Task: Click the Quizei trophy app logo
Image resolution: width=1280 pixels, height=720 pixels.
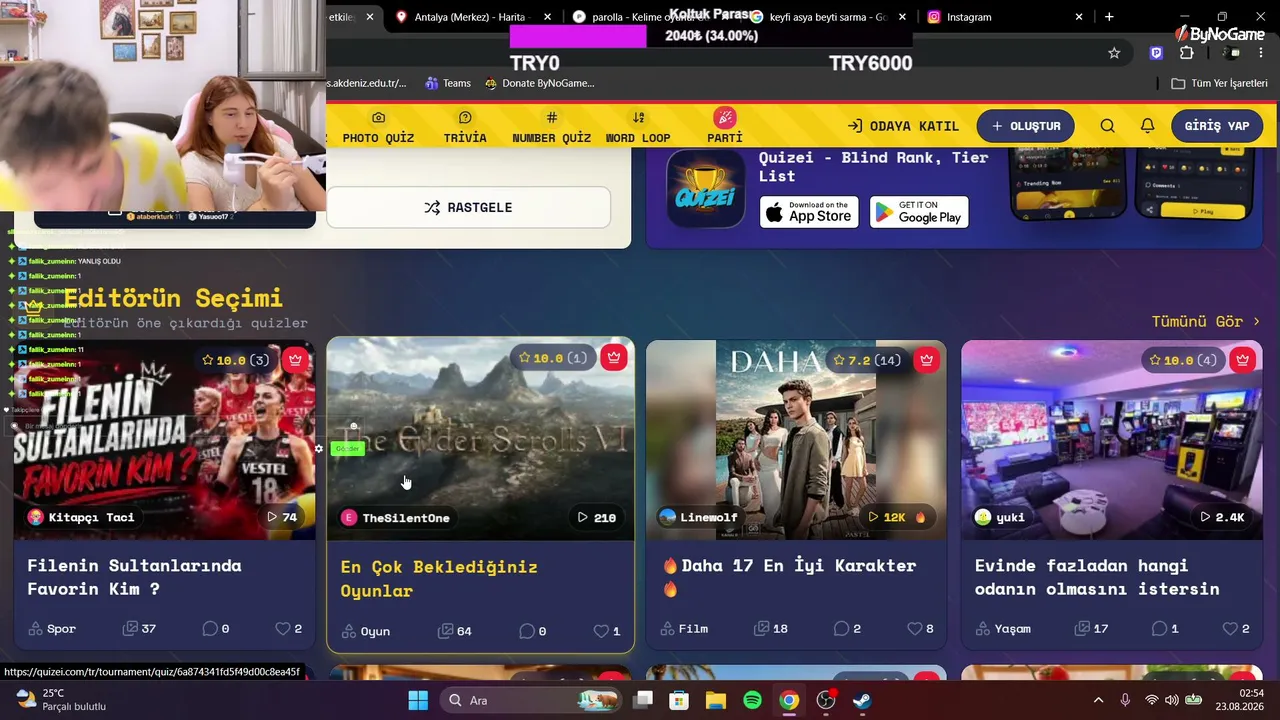Action: [706, 189]
